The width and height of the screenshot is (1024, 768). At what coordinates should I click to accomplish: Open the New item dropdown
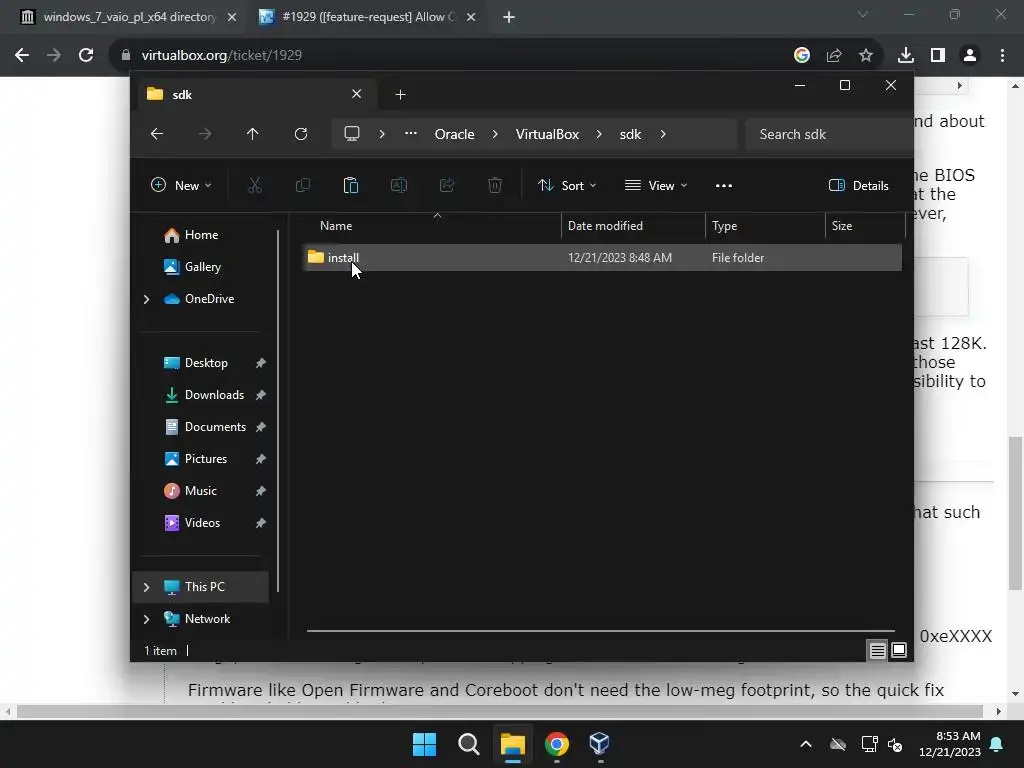pos(181,185)
